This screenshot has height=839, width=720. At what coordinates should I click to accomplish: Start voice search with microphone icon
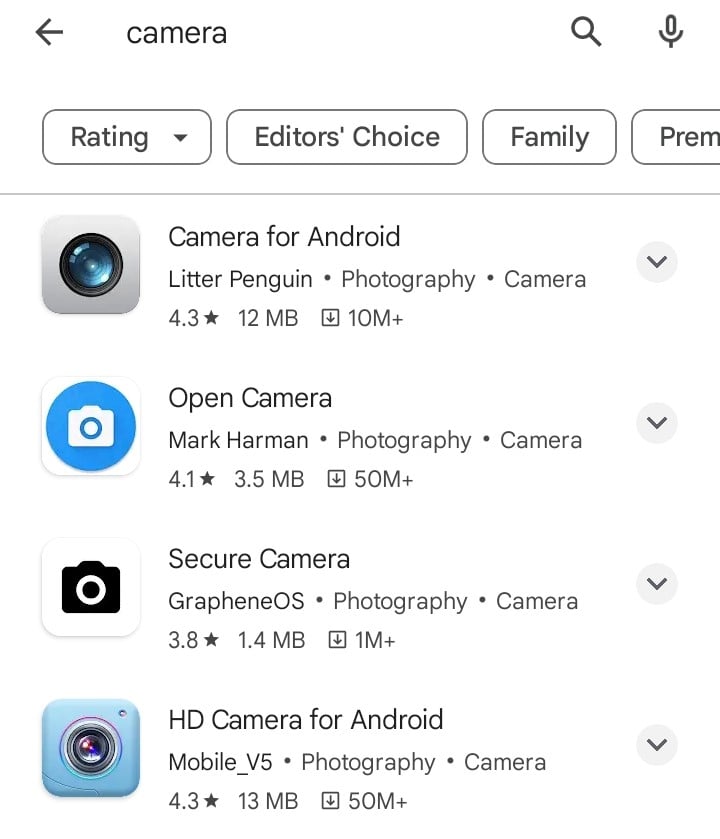point(670,32)
